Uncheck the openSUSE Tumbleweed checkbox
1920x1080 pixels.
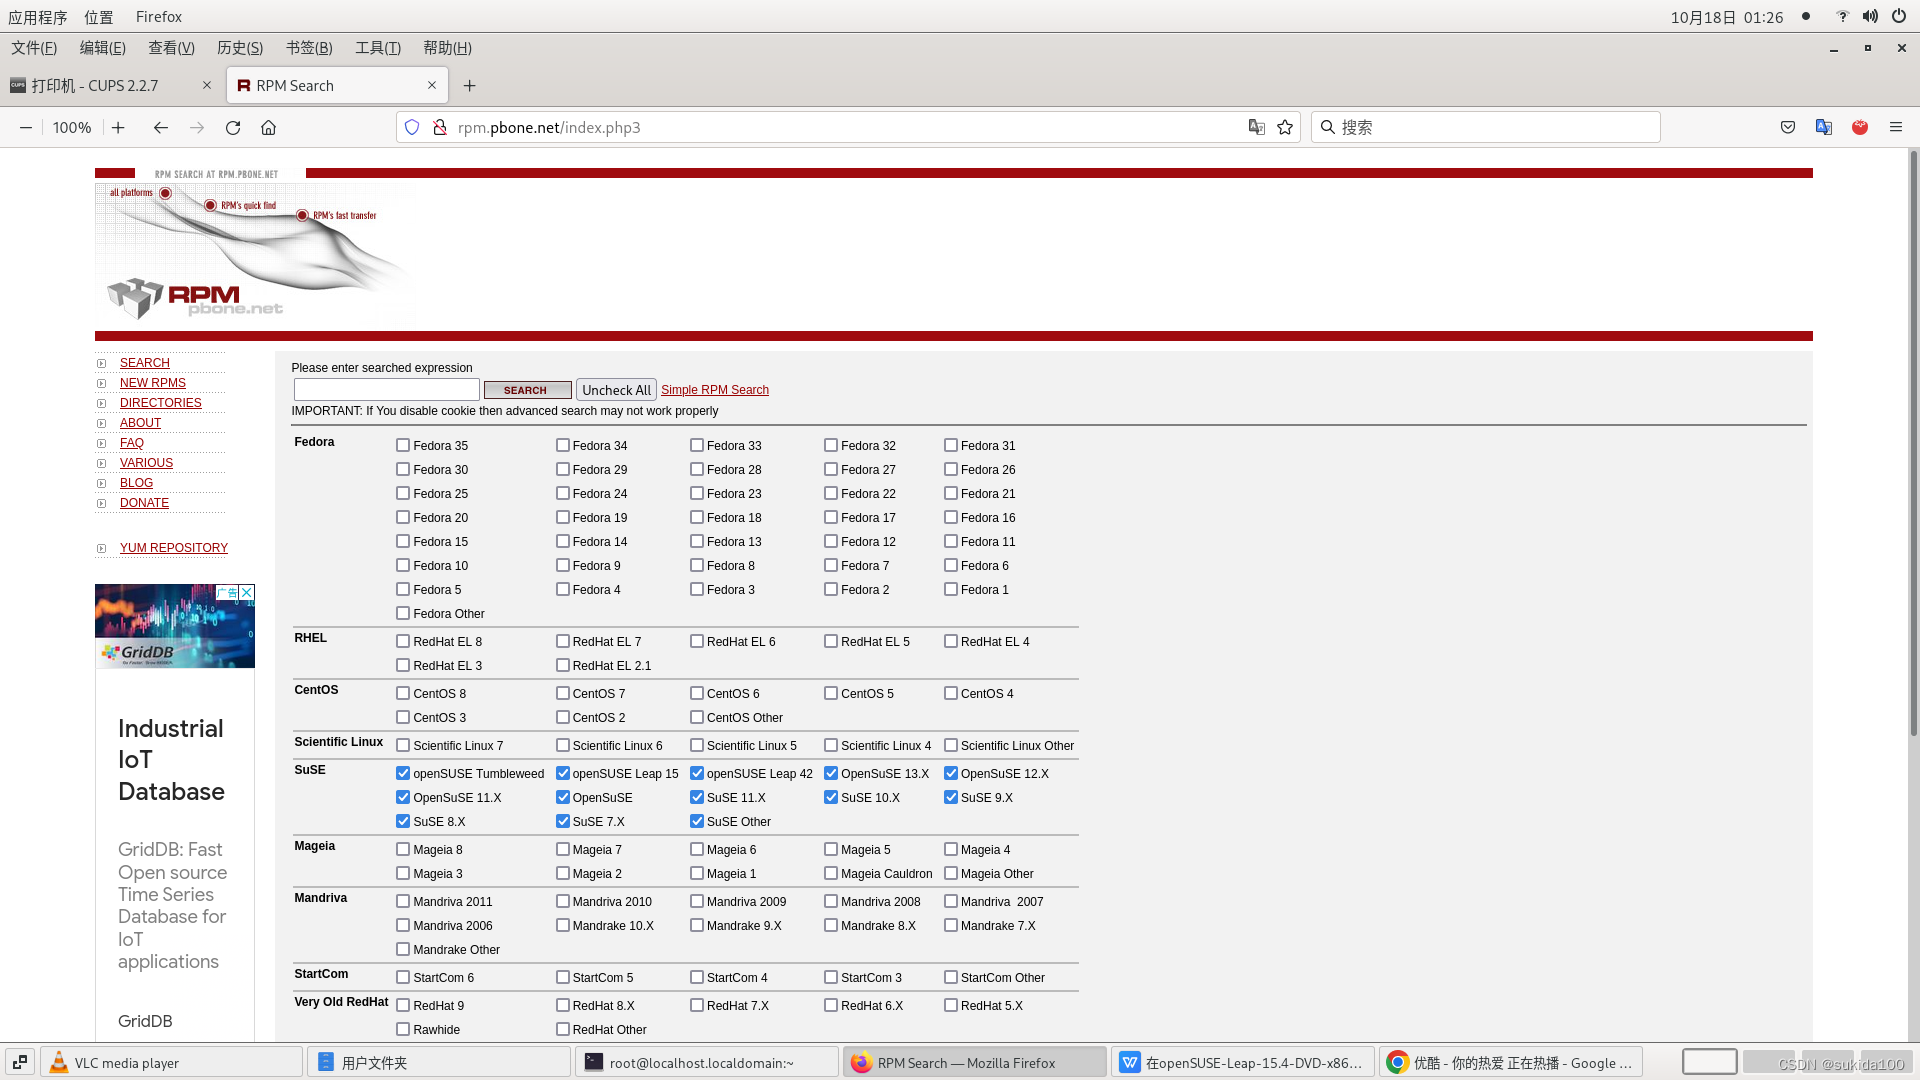[403, 773]
